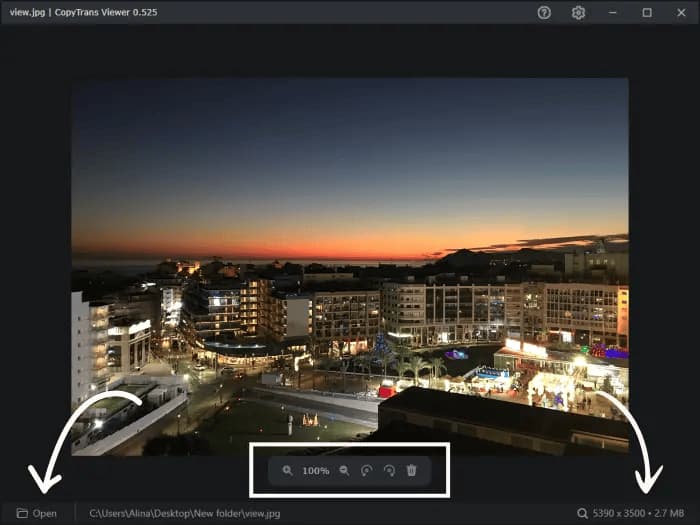Open settings via the gear icon
Viewport: 700px width, 525px height.
[578, 12]
